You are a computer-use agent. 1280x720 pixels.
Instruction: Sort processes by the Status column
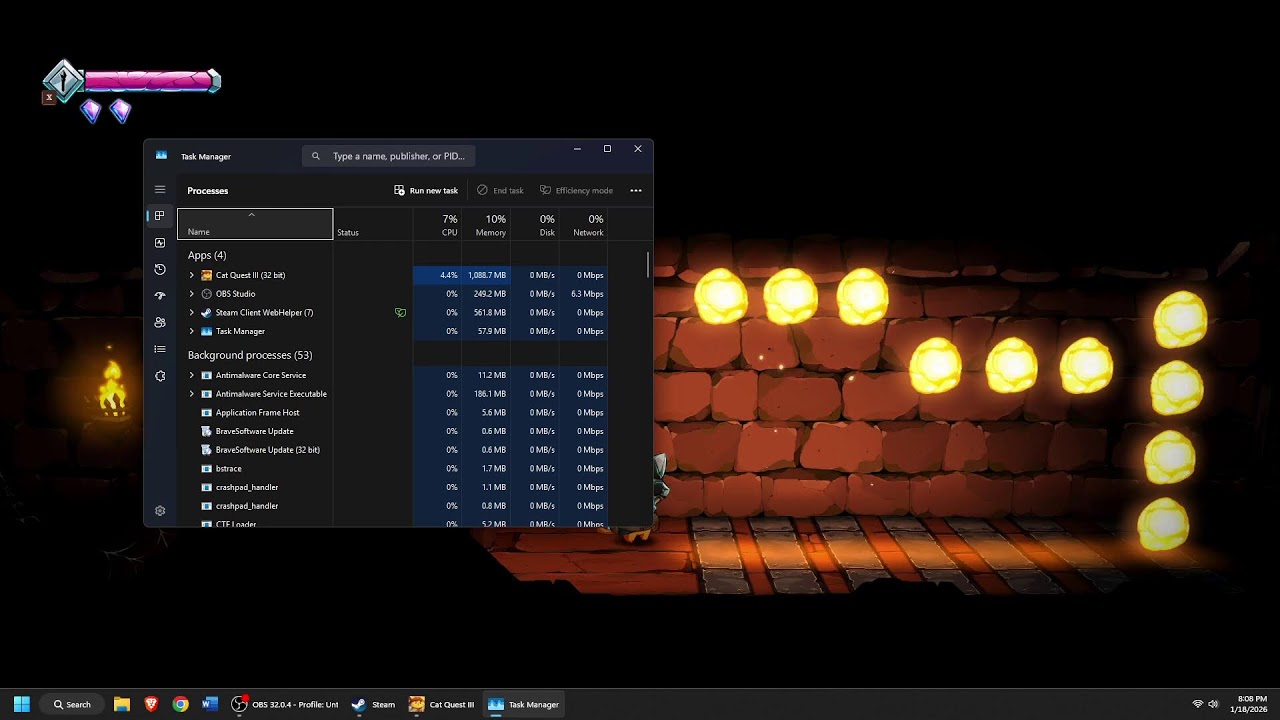[x=373, y=224]
